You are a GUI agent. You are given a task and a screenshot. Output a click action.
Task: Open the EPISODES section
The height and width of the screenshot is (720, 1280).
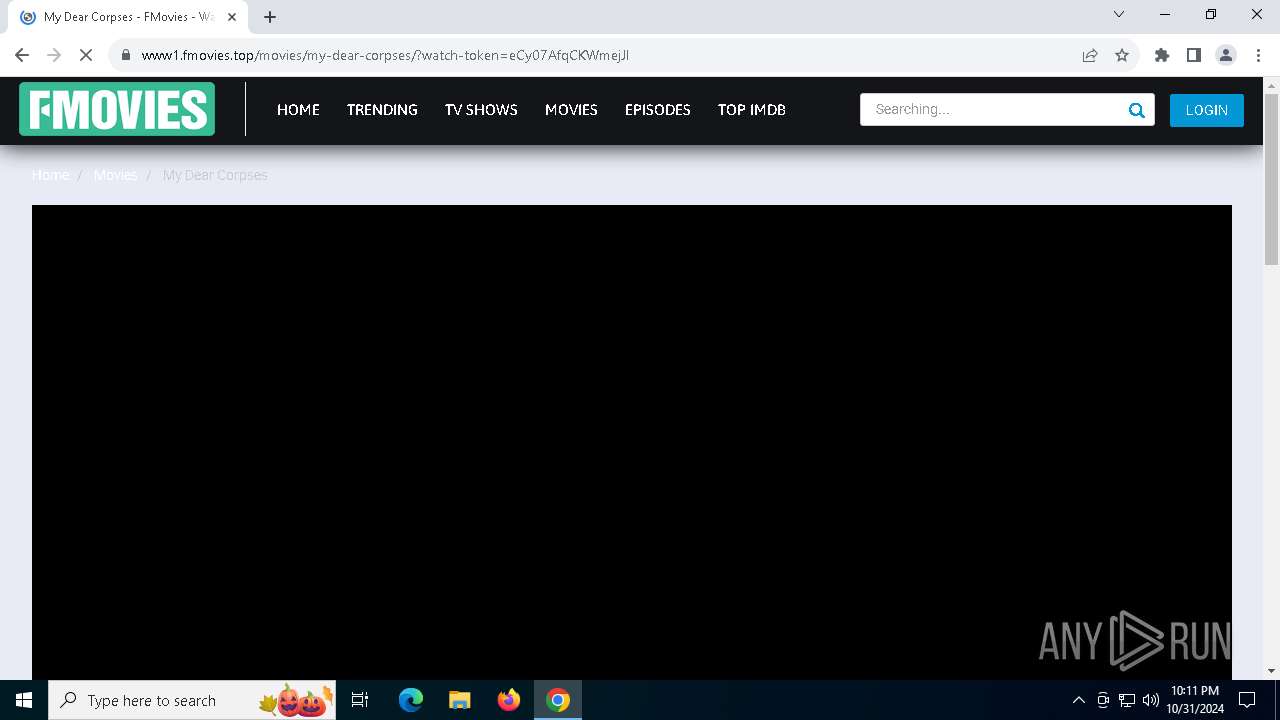[657, 110]
